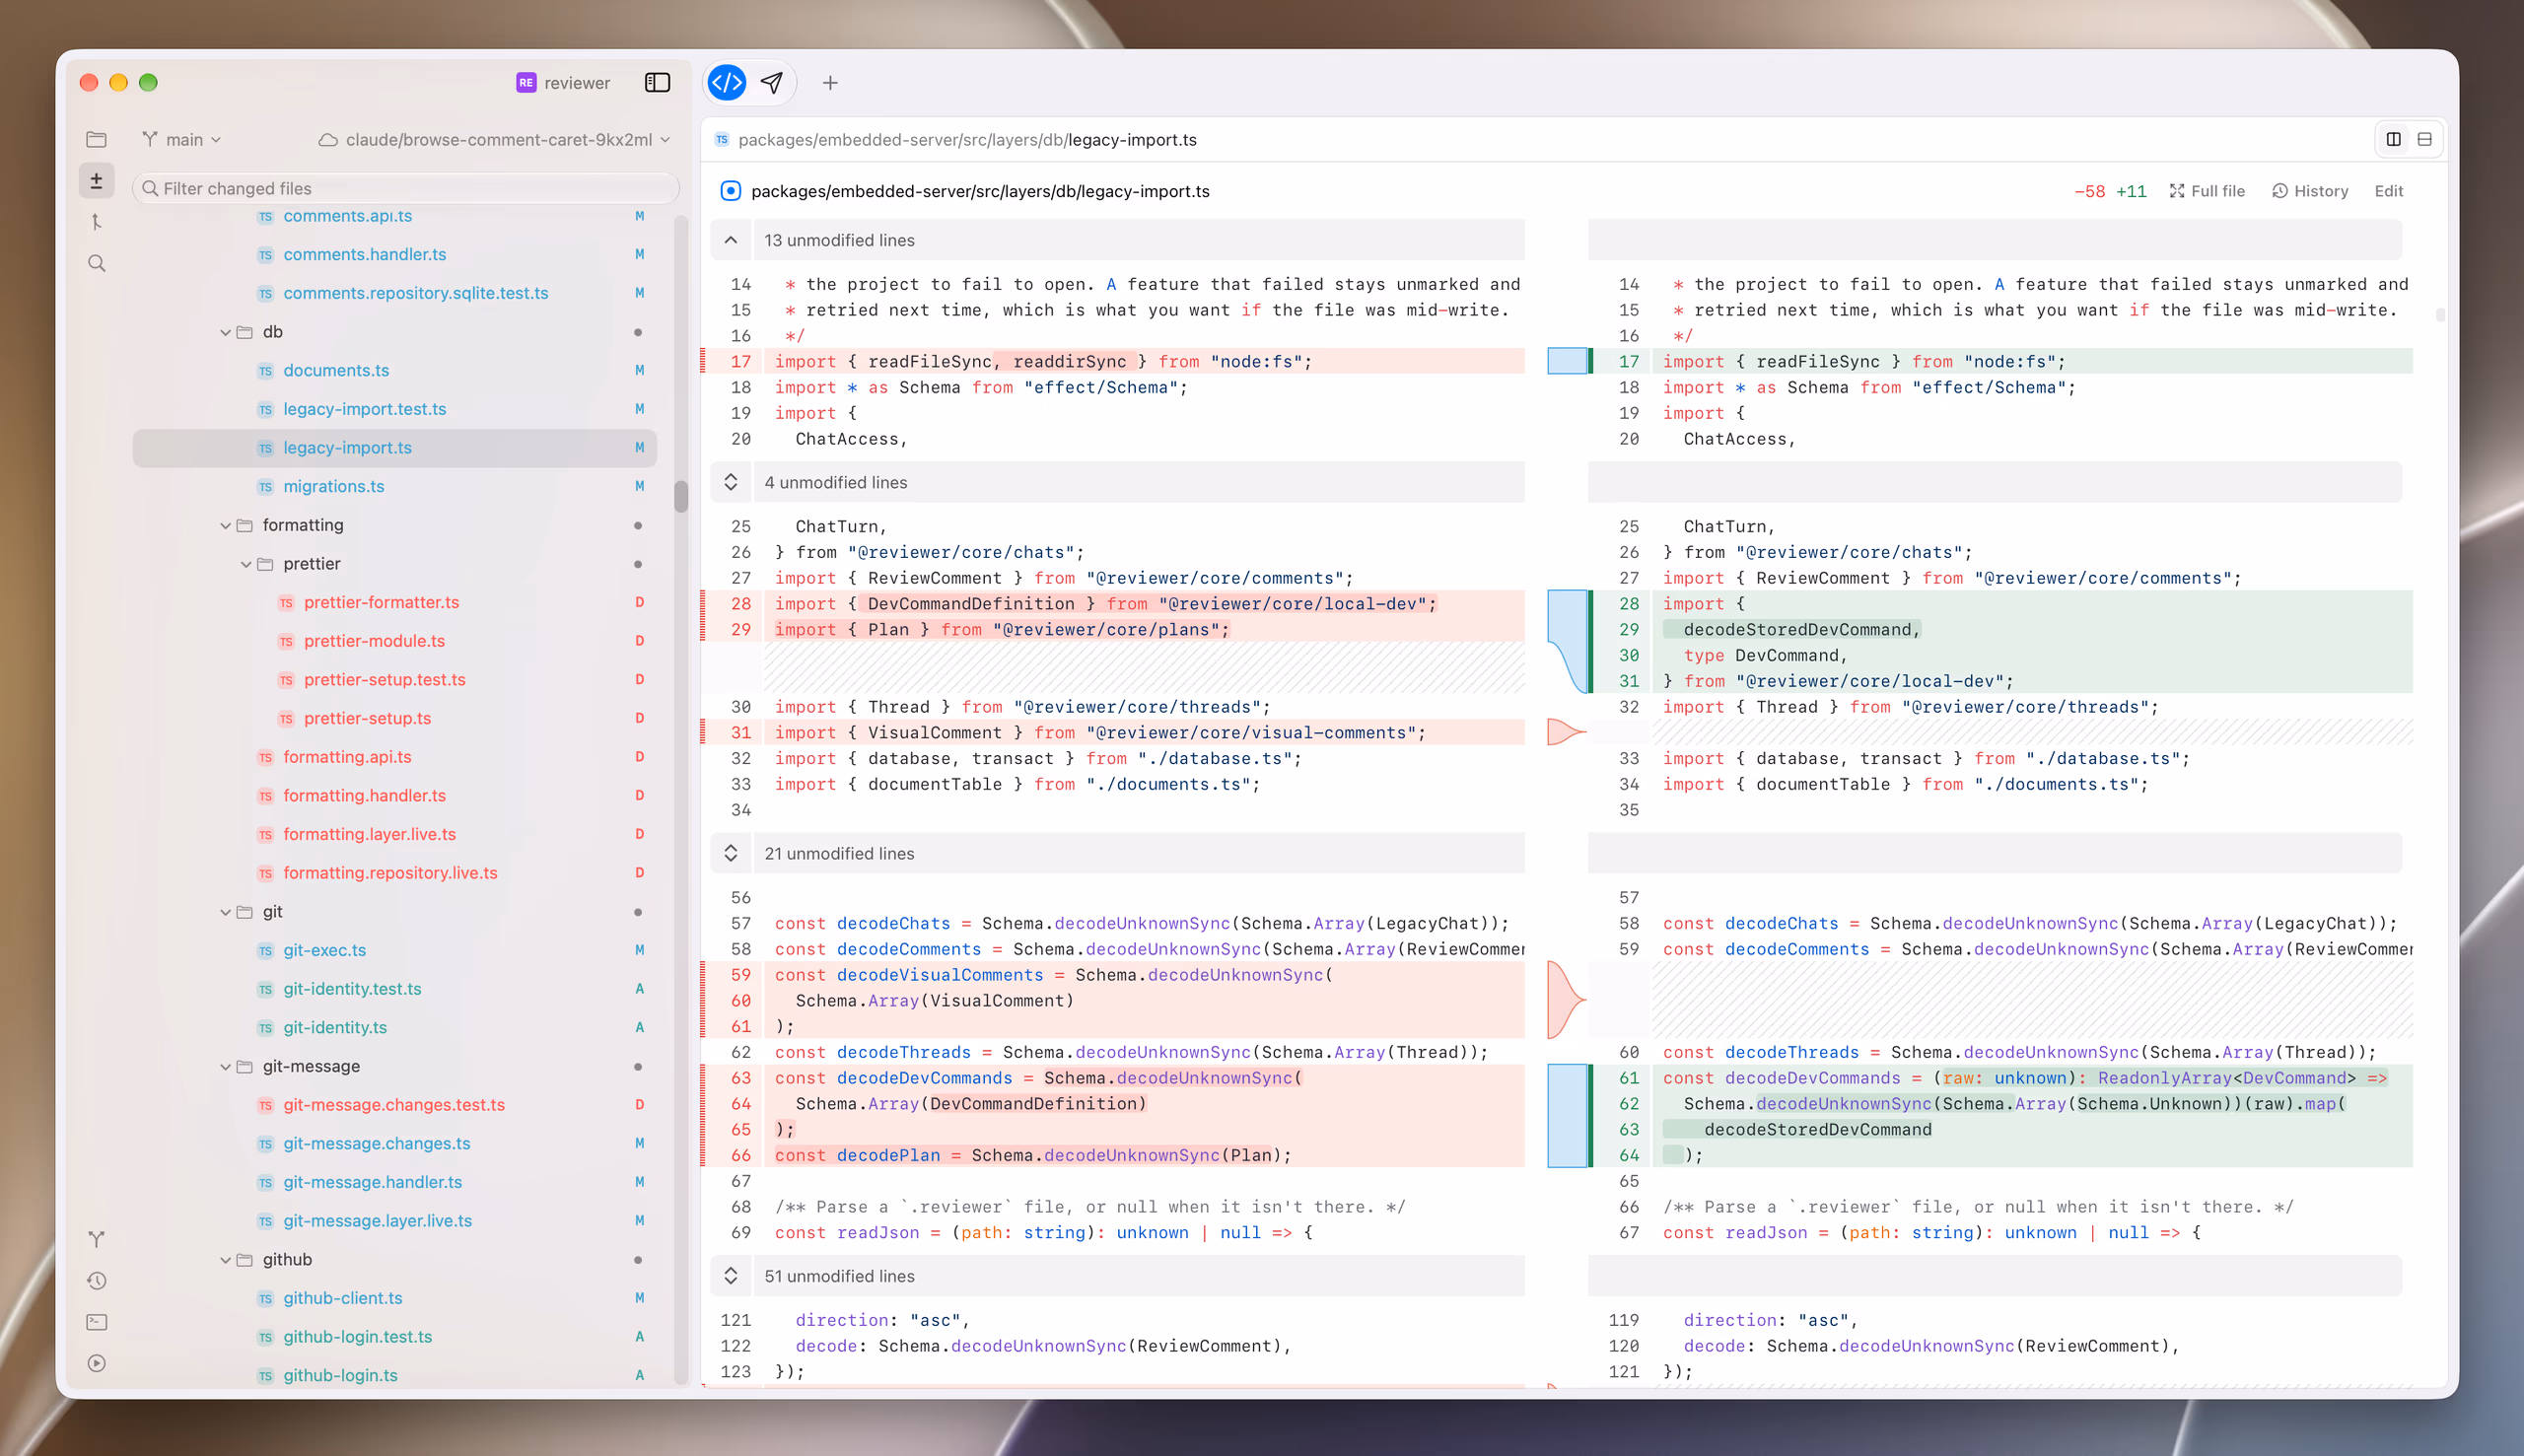Open the file History view
The image size is (2524, 1456).
coord(2310,191)
